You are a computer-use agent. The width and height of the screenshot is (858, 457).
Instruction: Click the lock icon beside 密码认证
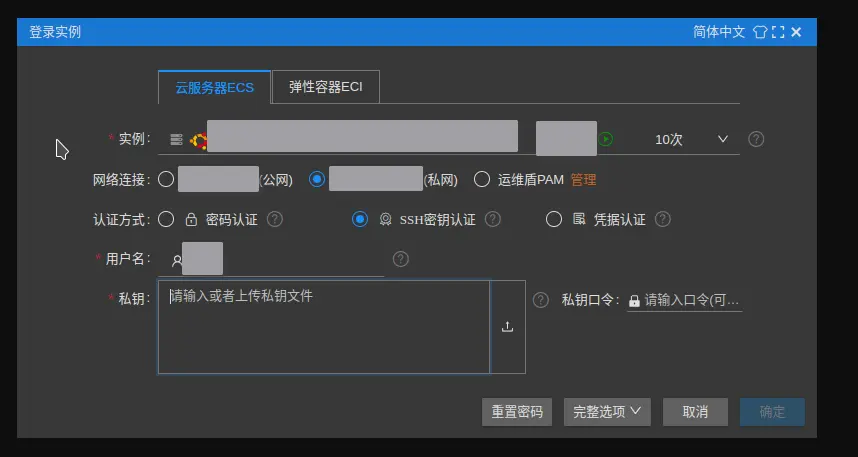(x=191, y=219)
